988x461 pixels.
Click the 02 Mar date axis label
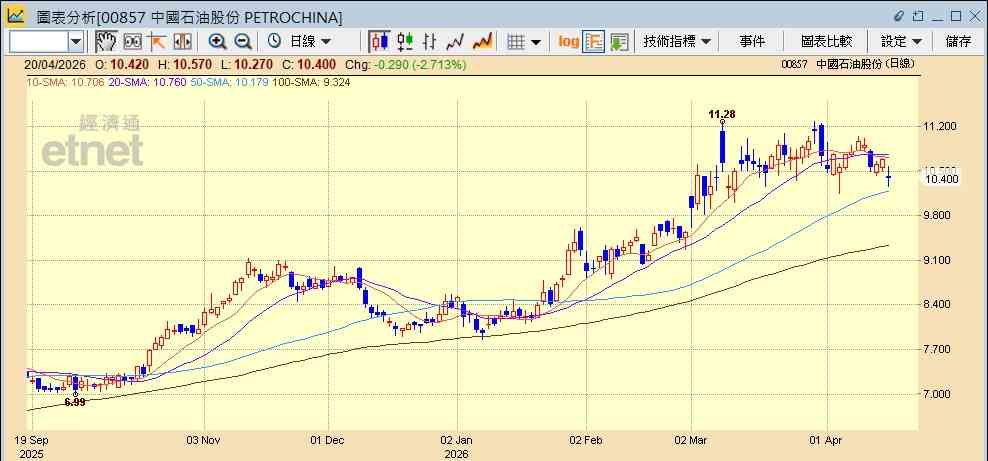point(691,440)
